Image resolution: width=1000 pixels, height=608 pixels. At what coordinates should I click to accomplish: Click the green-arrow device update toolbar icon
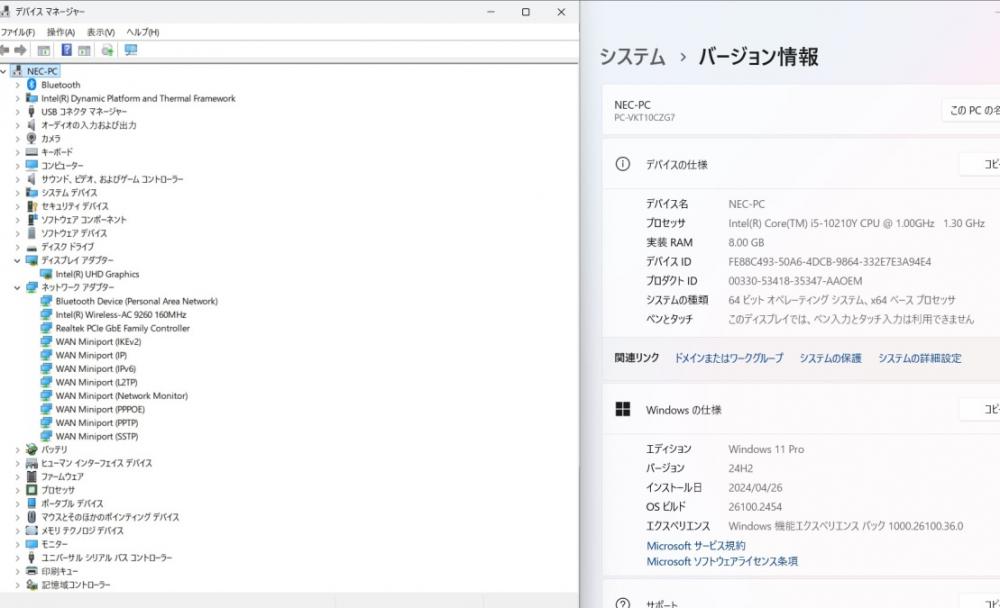107,50
